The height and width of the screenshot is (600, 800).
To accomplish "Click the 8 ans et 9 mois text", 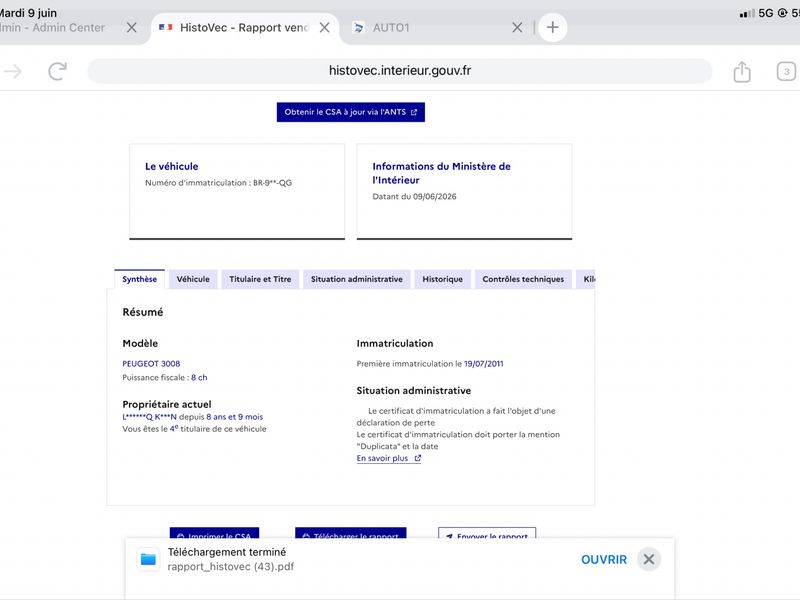I will pyautogui.click(x=235, y=417).
